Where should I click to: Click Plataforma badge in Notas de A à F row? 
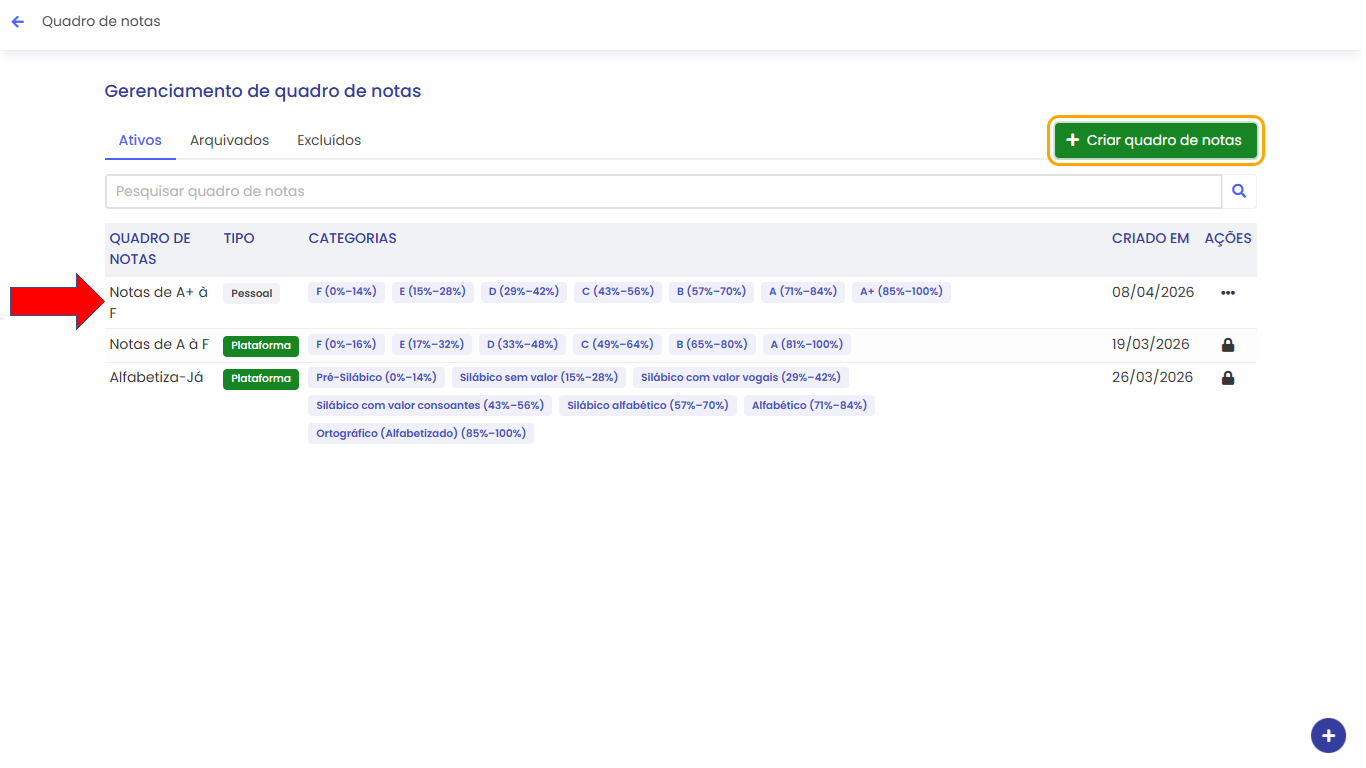click(x=261, y=345)
